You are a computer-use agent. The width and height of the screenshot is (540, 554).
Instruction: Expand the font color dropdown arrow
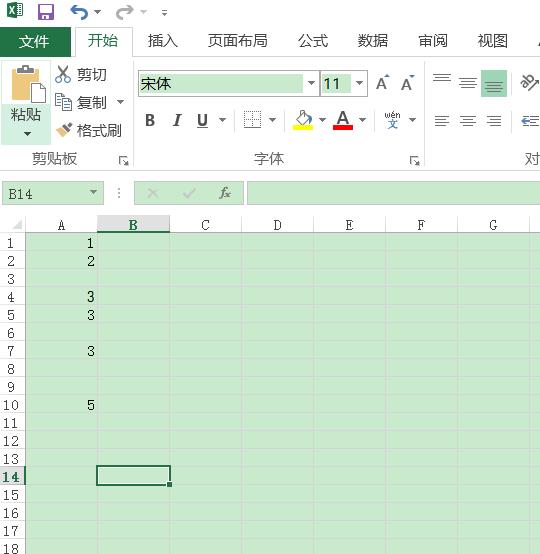click(x=362, y=120)
